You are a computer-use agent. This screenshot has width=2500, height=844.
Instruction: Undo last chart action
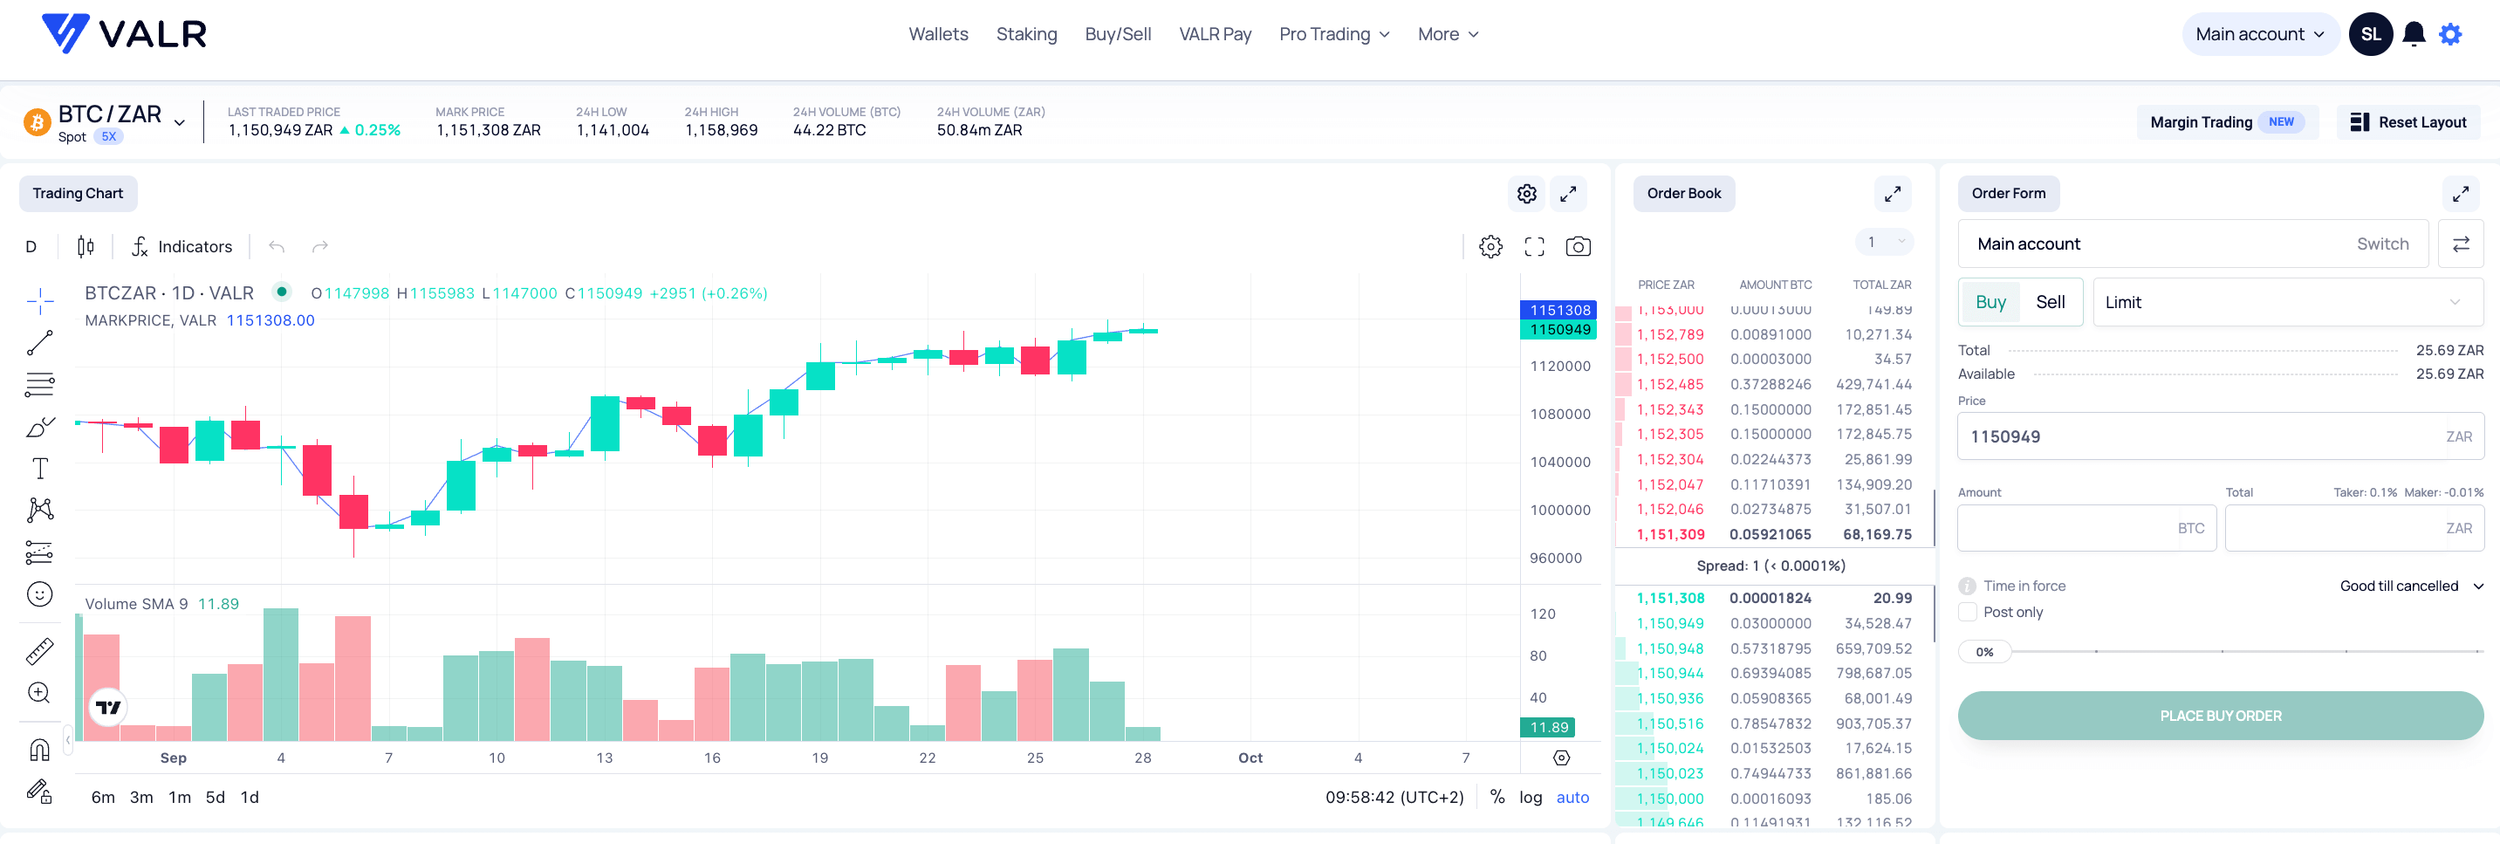[x=277, y=246]
